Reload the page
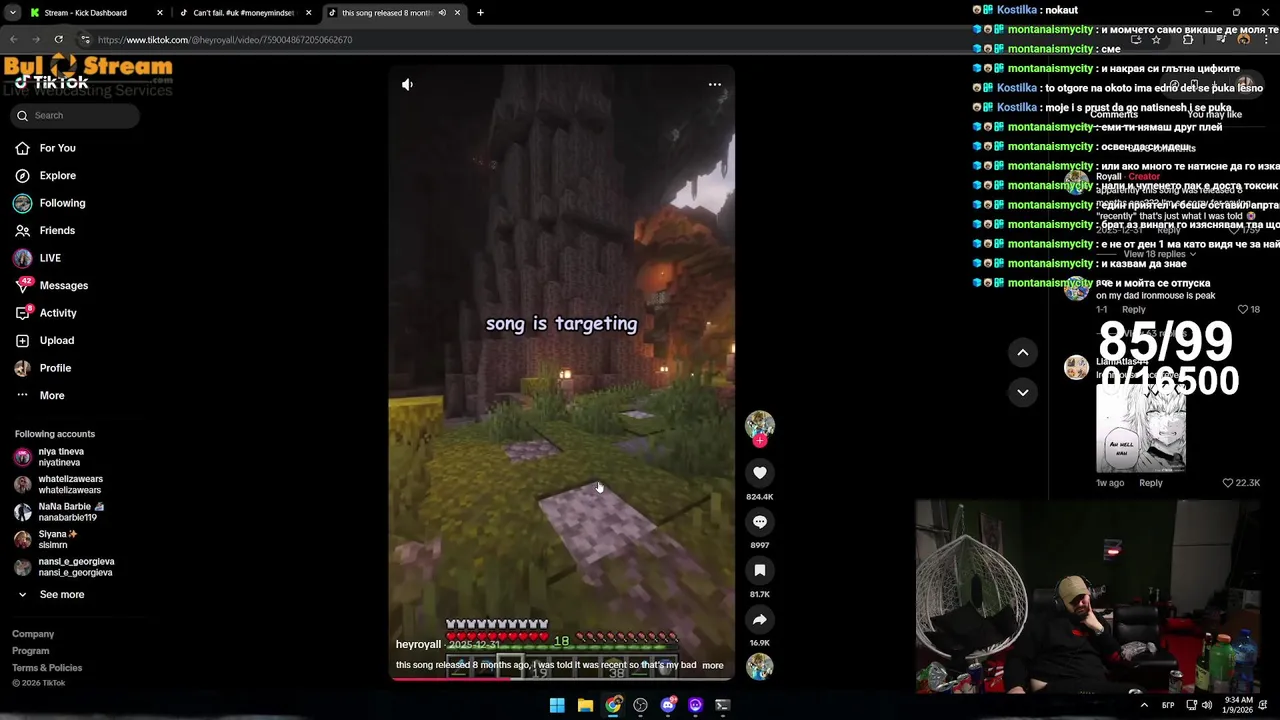This screenshot has height=720, width=1280. click(59, 40)
